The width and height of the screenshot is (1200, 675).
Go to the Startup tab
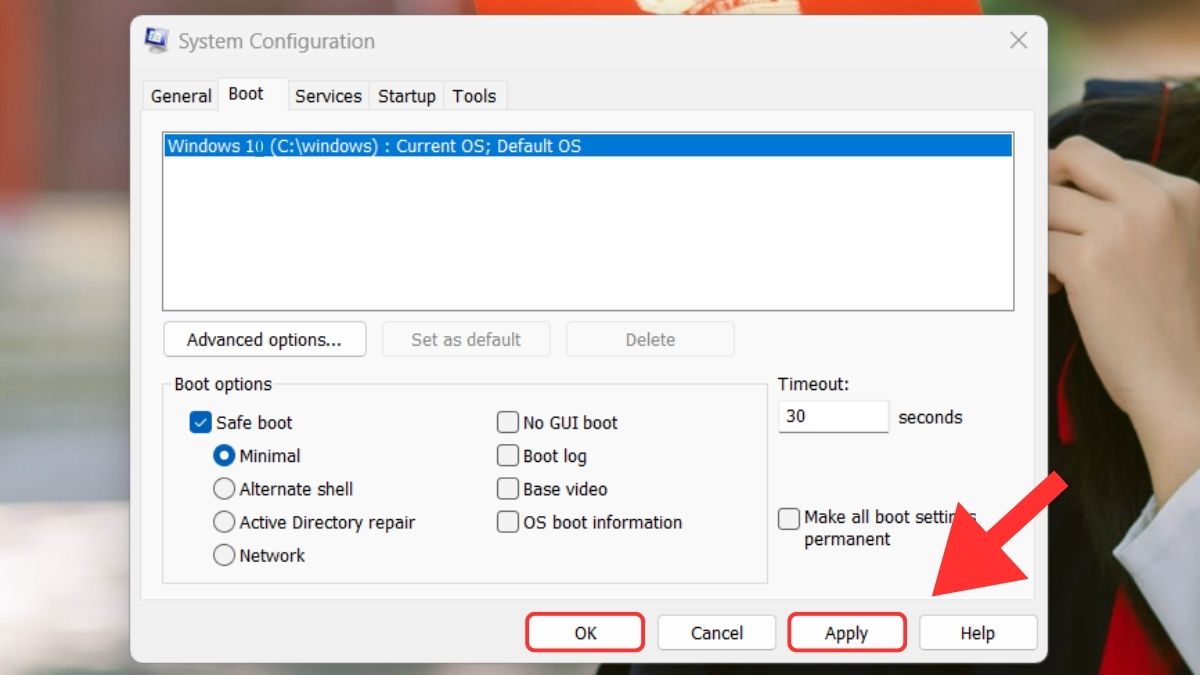406,96
